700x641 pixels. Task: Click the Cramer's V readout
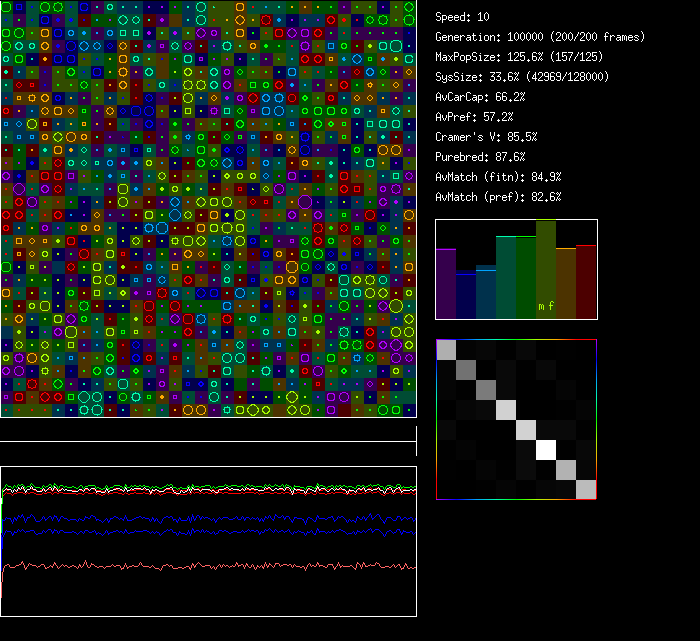(x=486, y=137)
